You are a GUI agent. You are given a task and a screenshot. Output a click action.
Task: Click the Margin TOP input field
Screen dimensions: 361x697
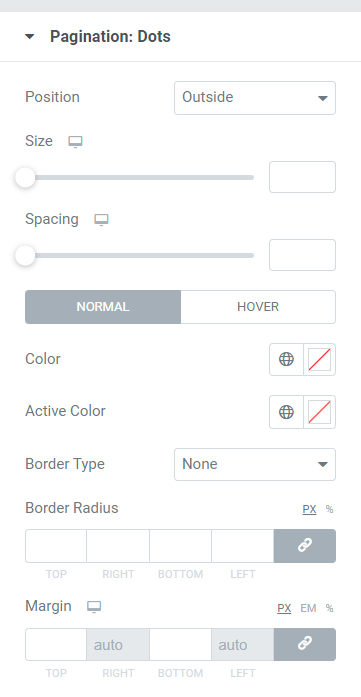coord(56,644)
